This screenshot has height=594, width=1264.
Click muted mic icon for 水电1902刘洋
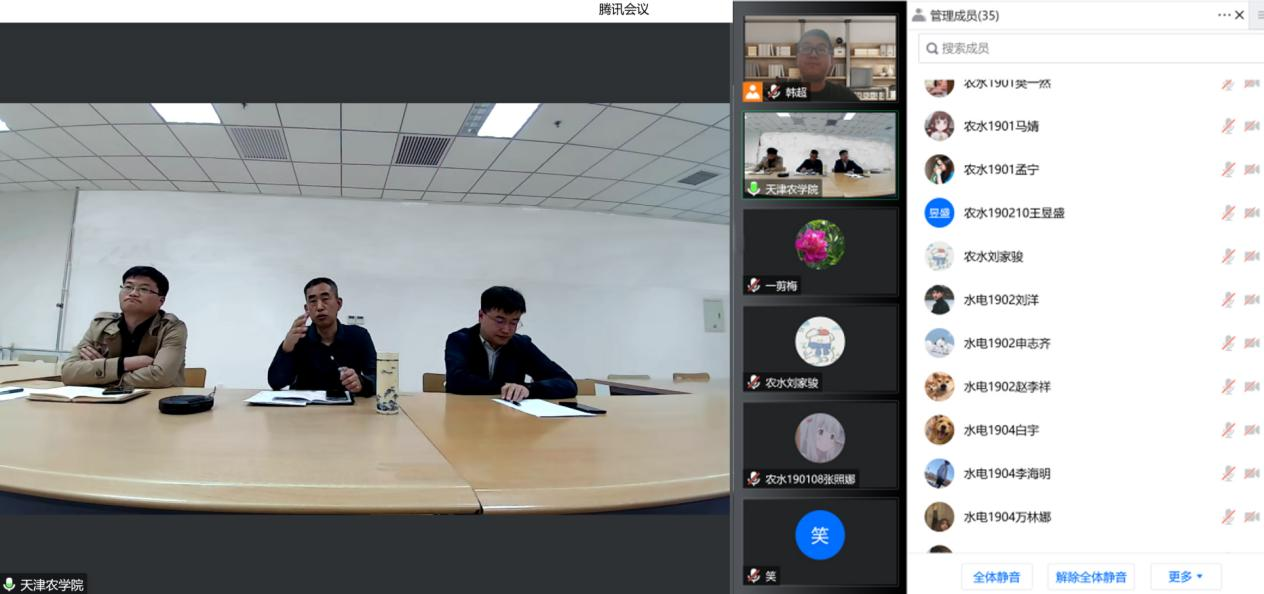click(1228, 300)
